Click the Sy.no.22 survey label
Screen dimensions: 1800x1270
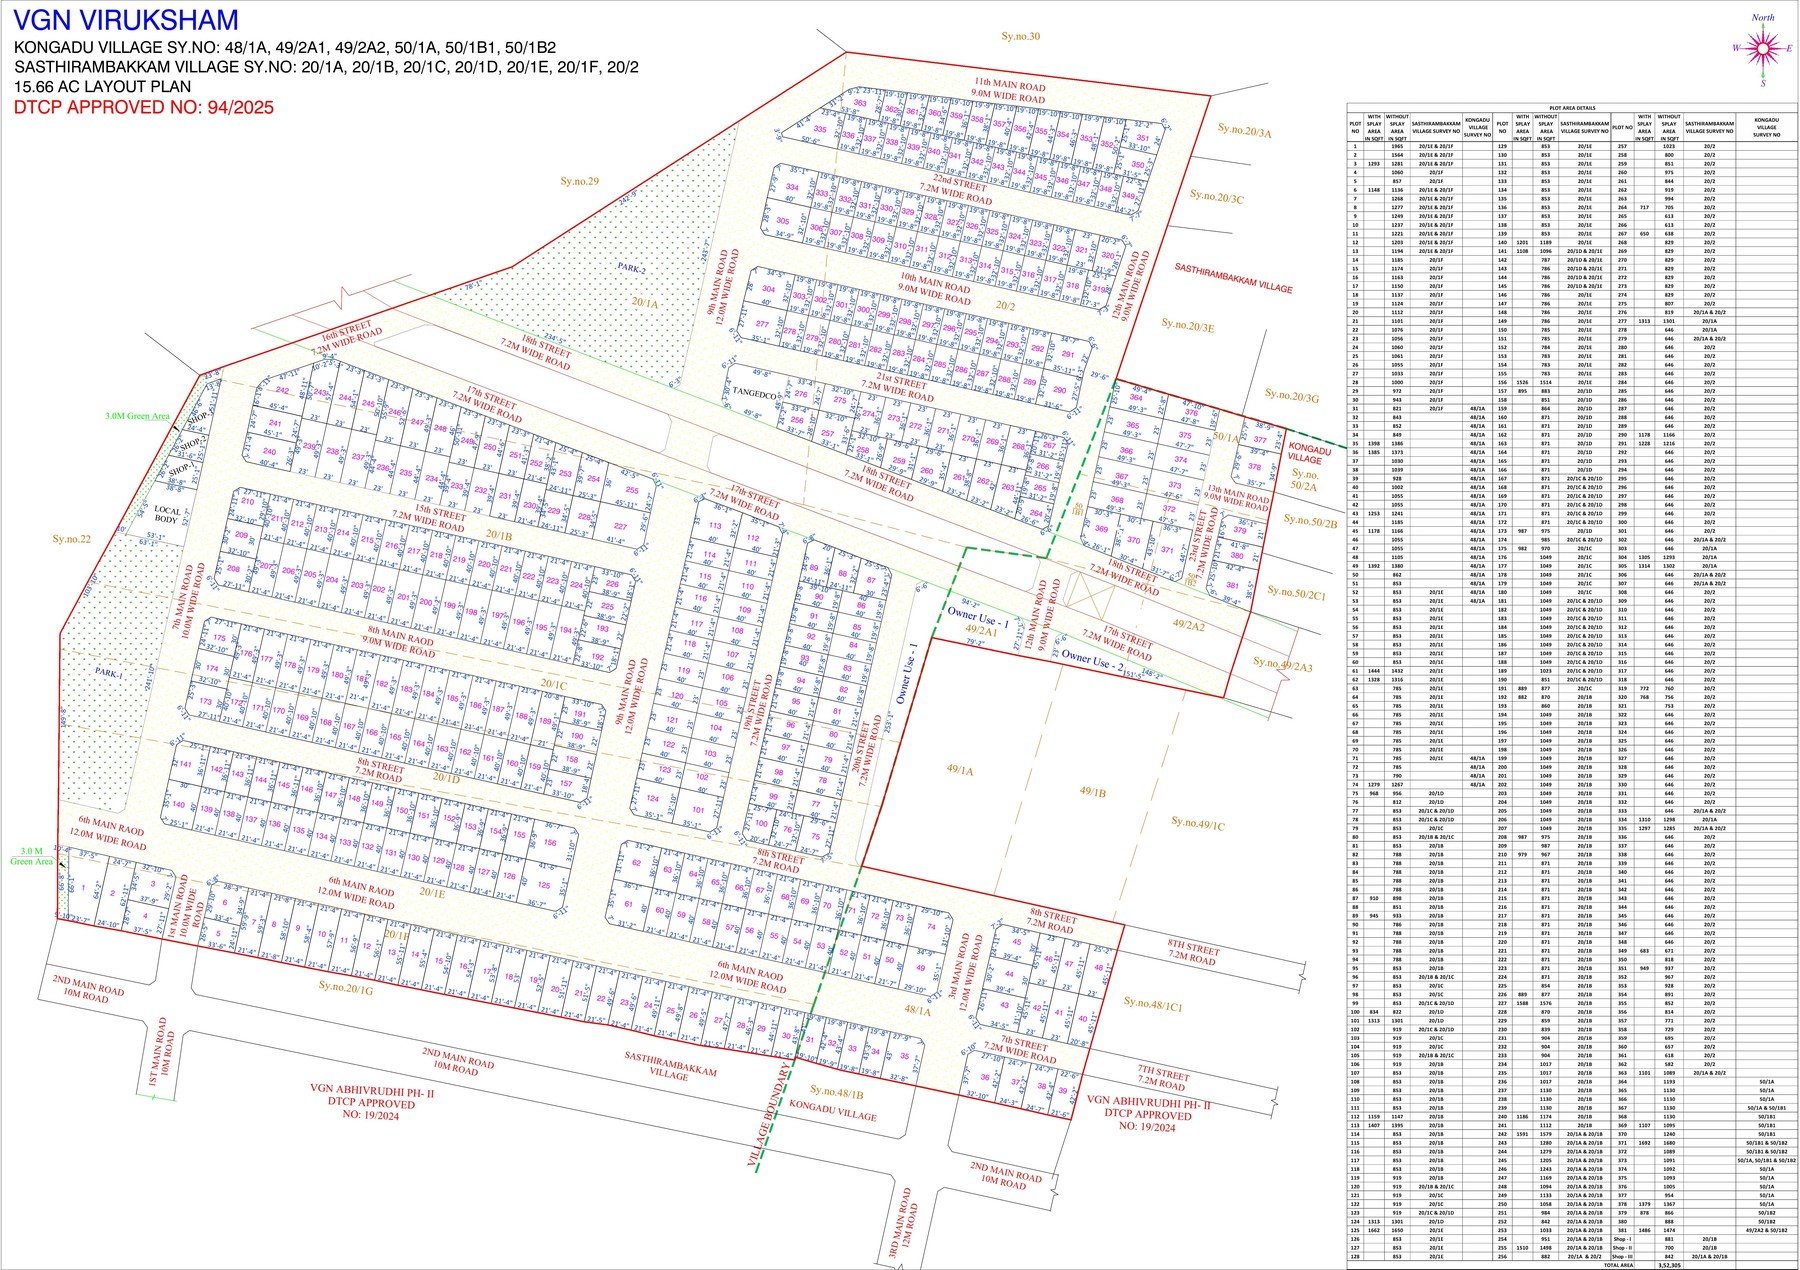click(x=72, y=539)
